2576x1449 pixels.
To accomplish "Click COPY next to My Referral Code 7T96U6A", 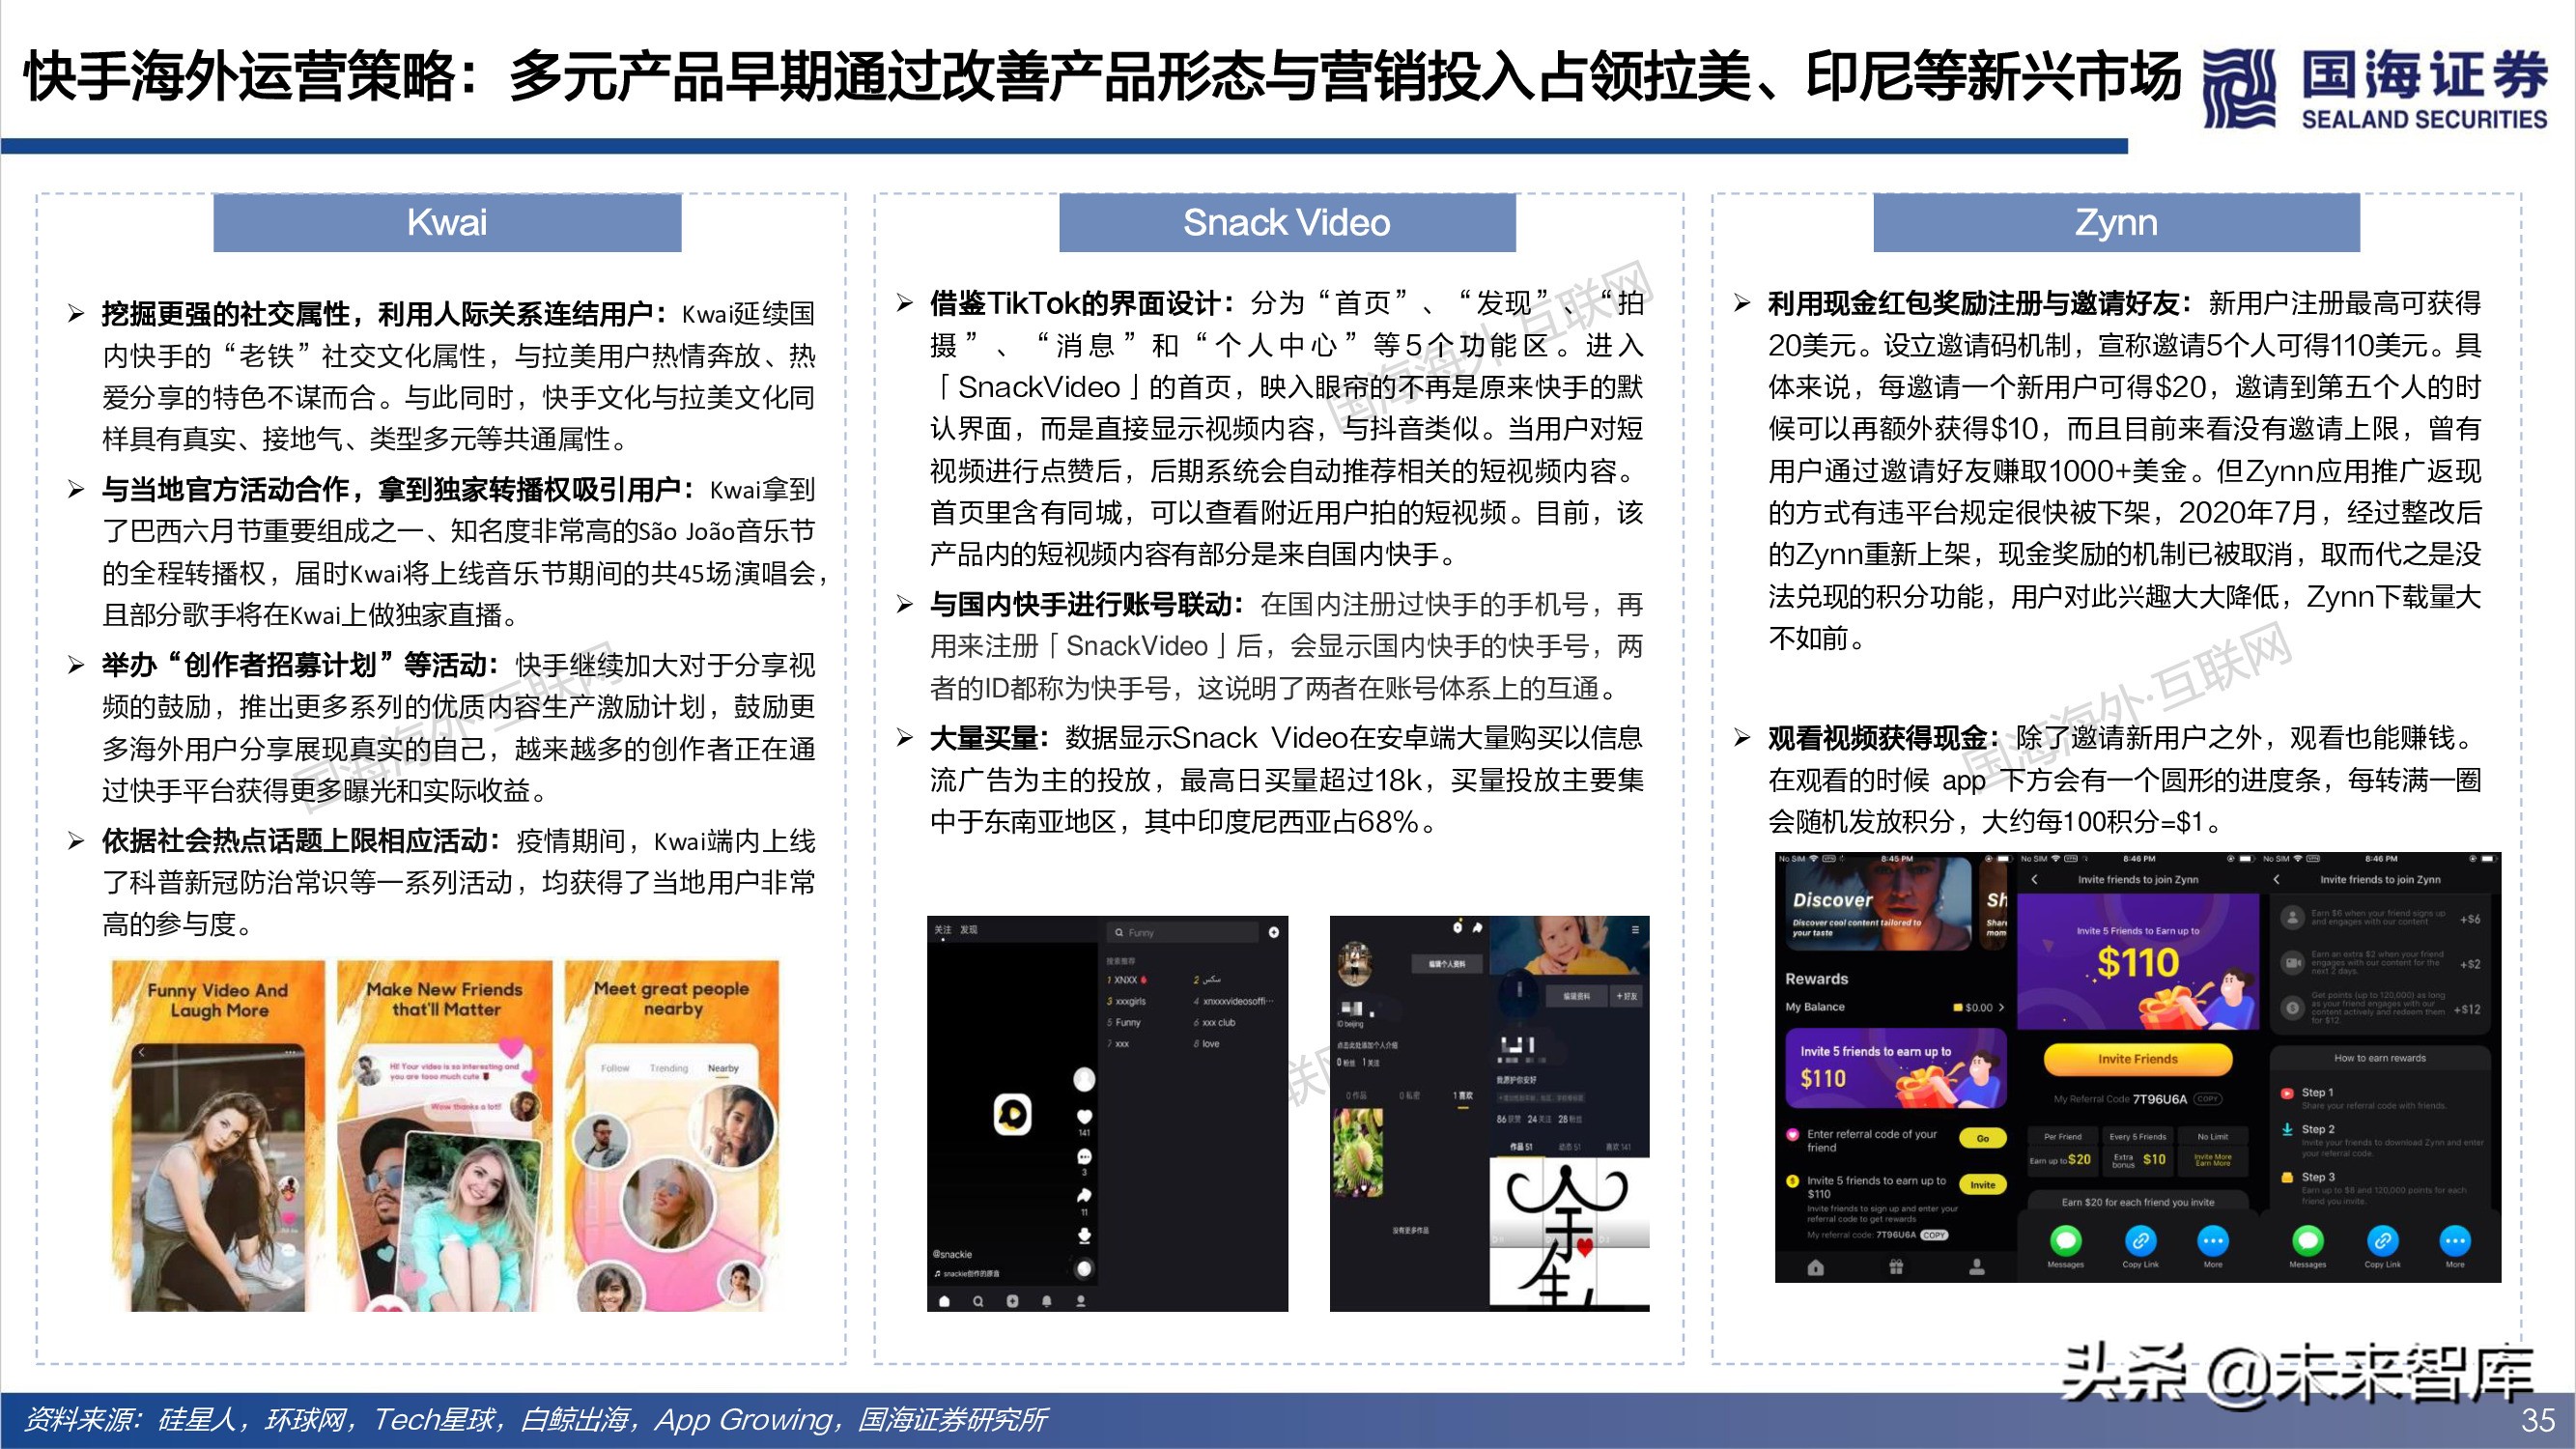I will [2208, 1100].
